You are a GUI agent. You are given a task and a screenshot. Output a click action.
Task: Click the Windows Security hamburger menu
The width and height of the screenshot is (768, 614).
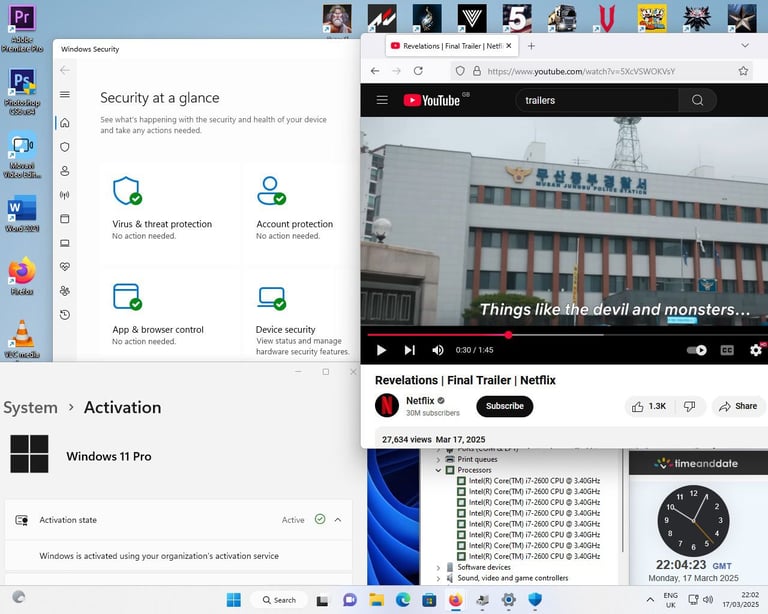65,94
